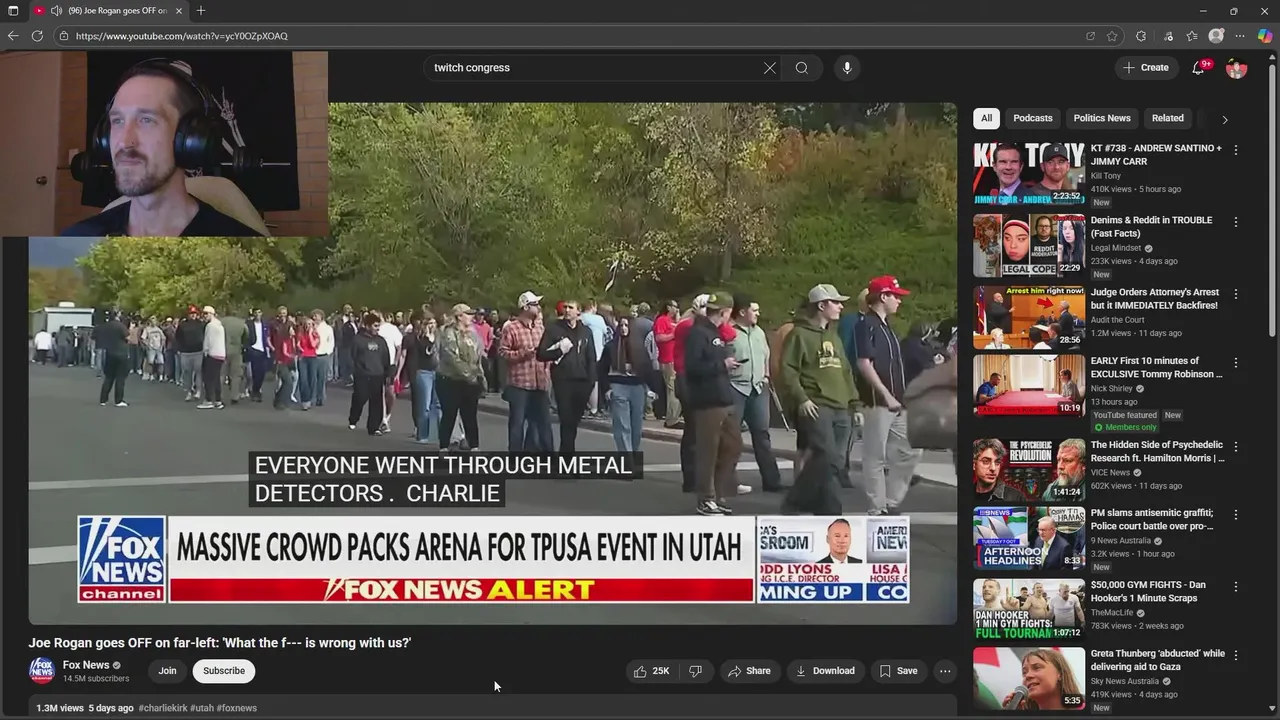
Task: Open YouTube notifications bell
Action: tap(1199, 68)
